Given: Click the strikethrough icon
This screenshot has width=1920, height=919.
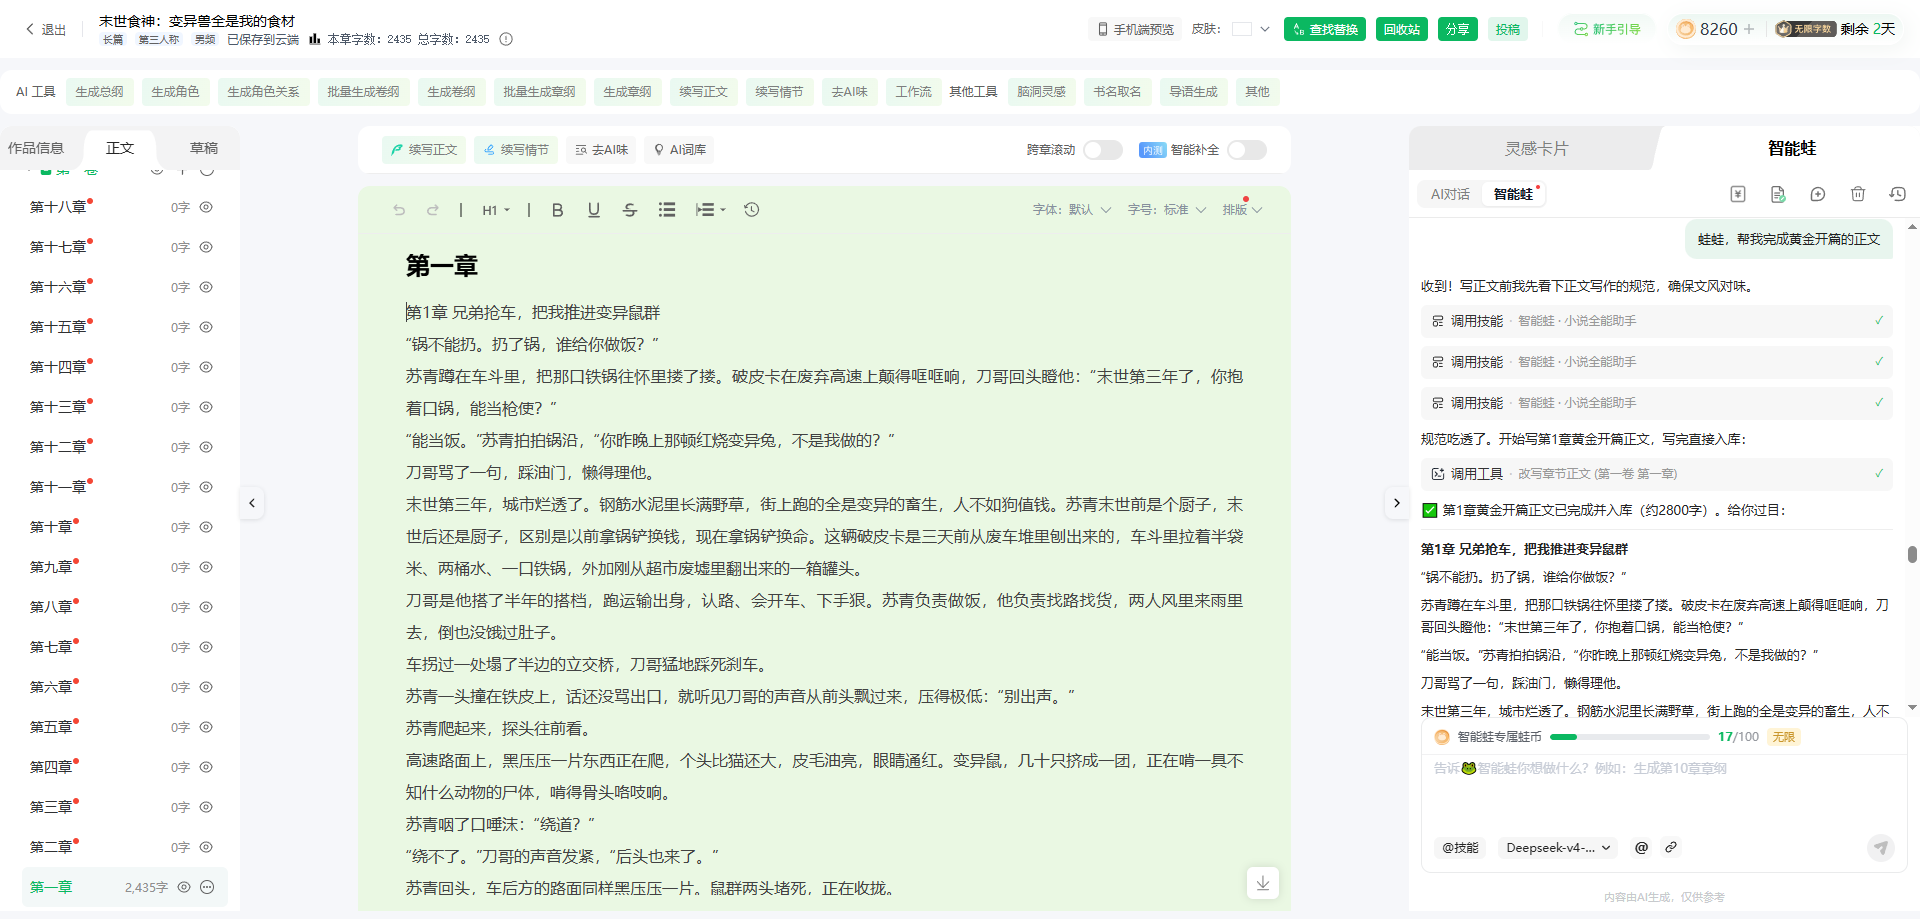Looking at the screenshot, I should pos(630,210).
